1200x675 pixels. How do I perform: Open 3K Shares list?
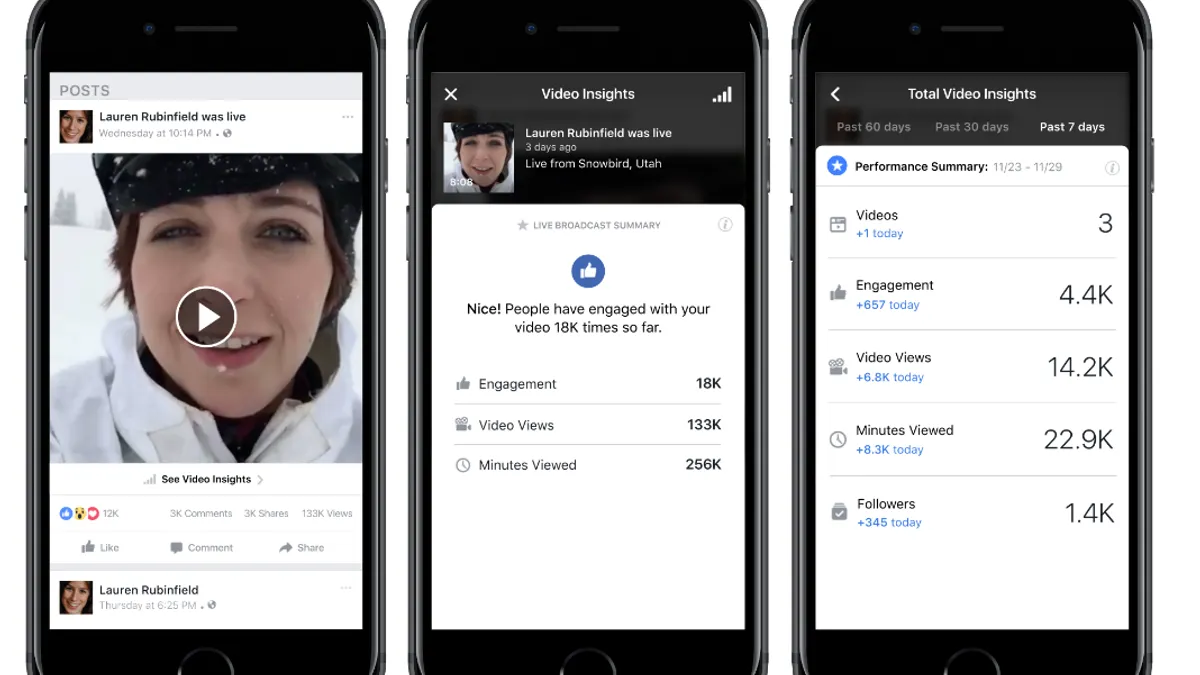click(x=266, y=514)
